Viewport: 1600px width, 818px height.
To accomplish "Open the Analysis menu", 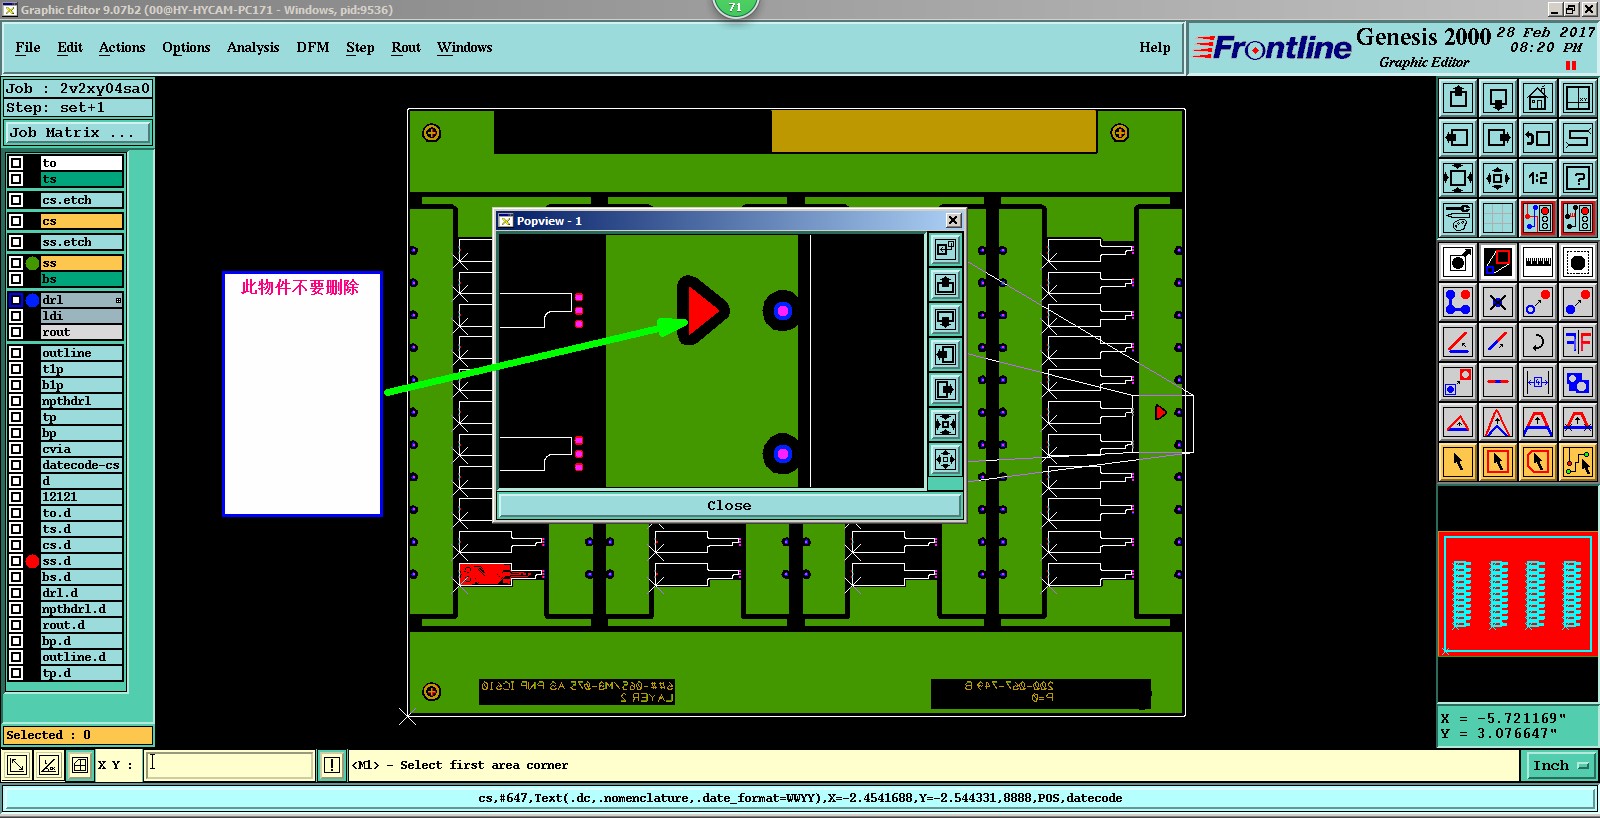I will point(253,47).
